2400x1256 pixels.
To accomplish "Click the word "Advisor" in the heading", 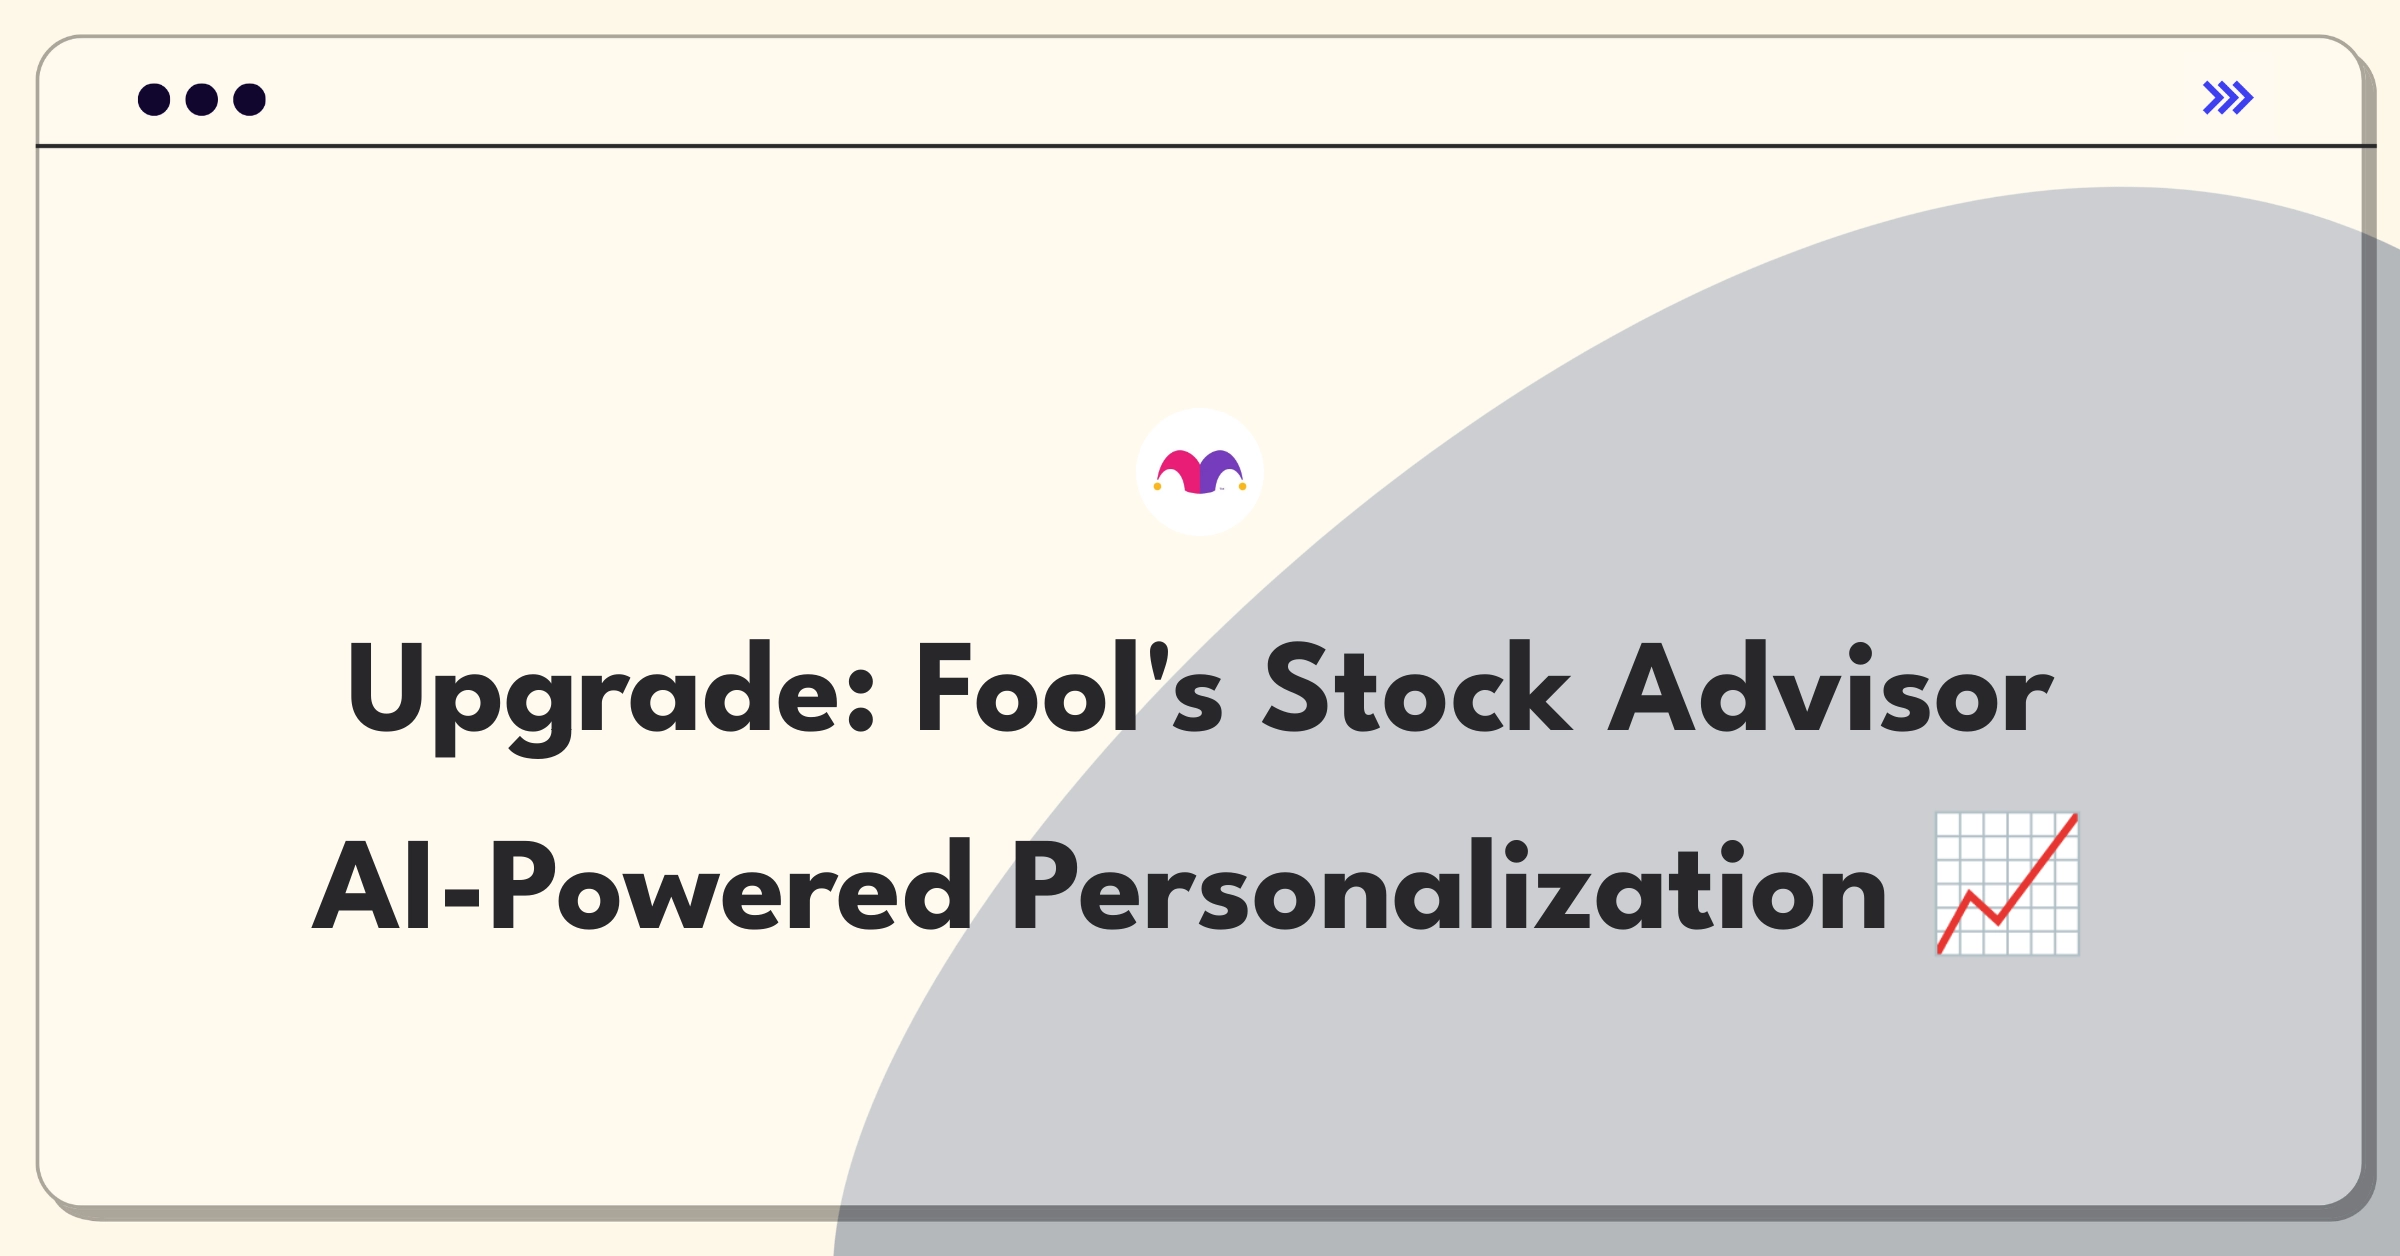I will (1831, 688).
